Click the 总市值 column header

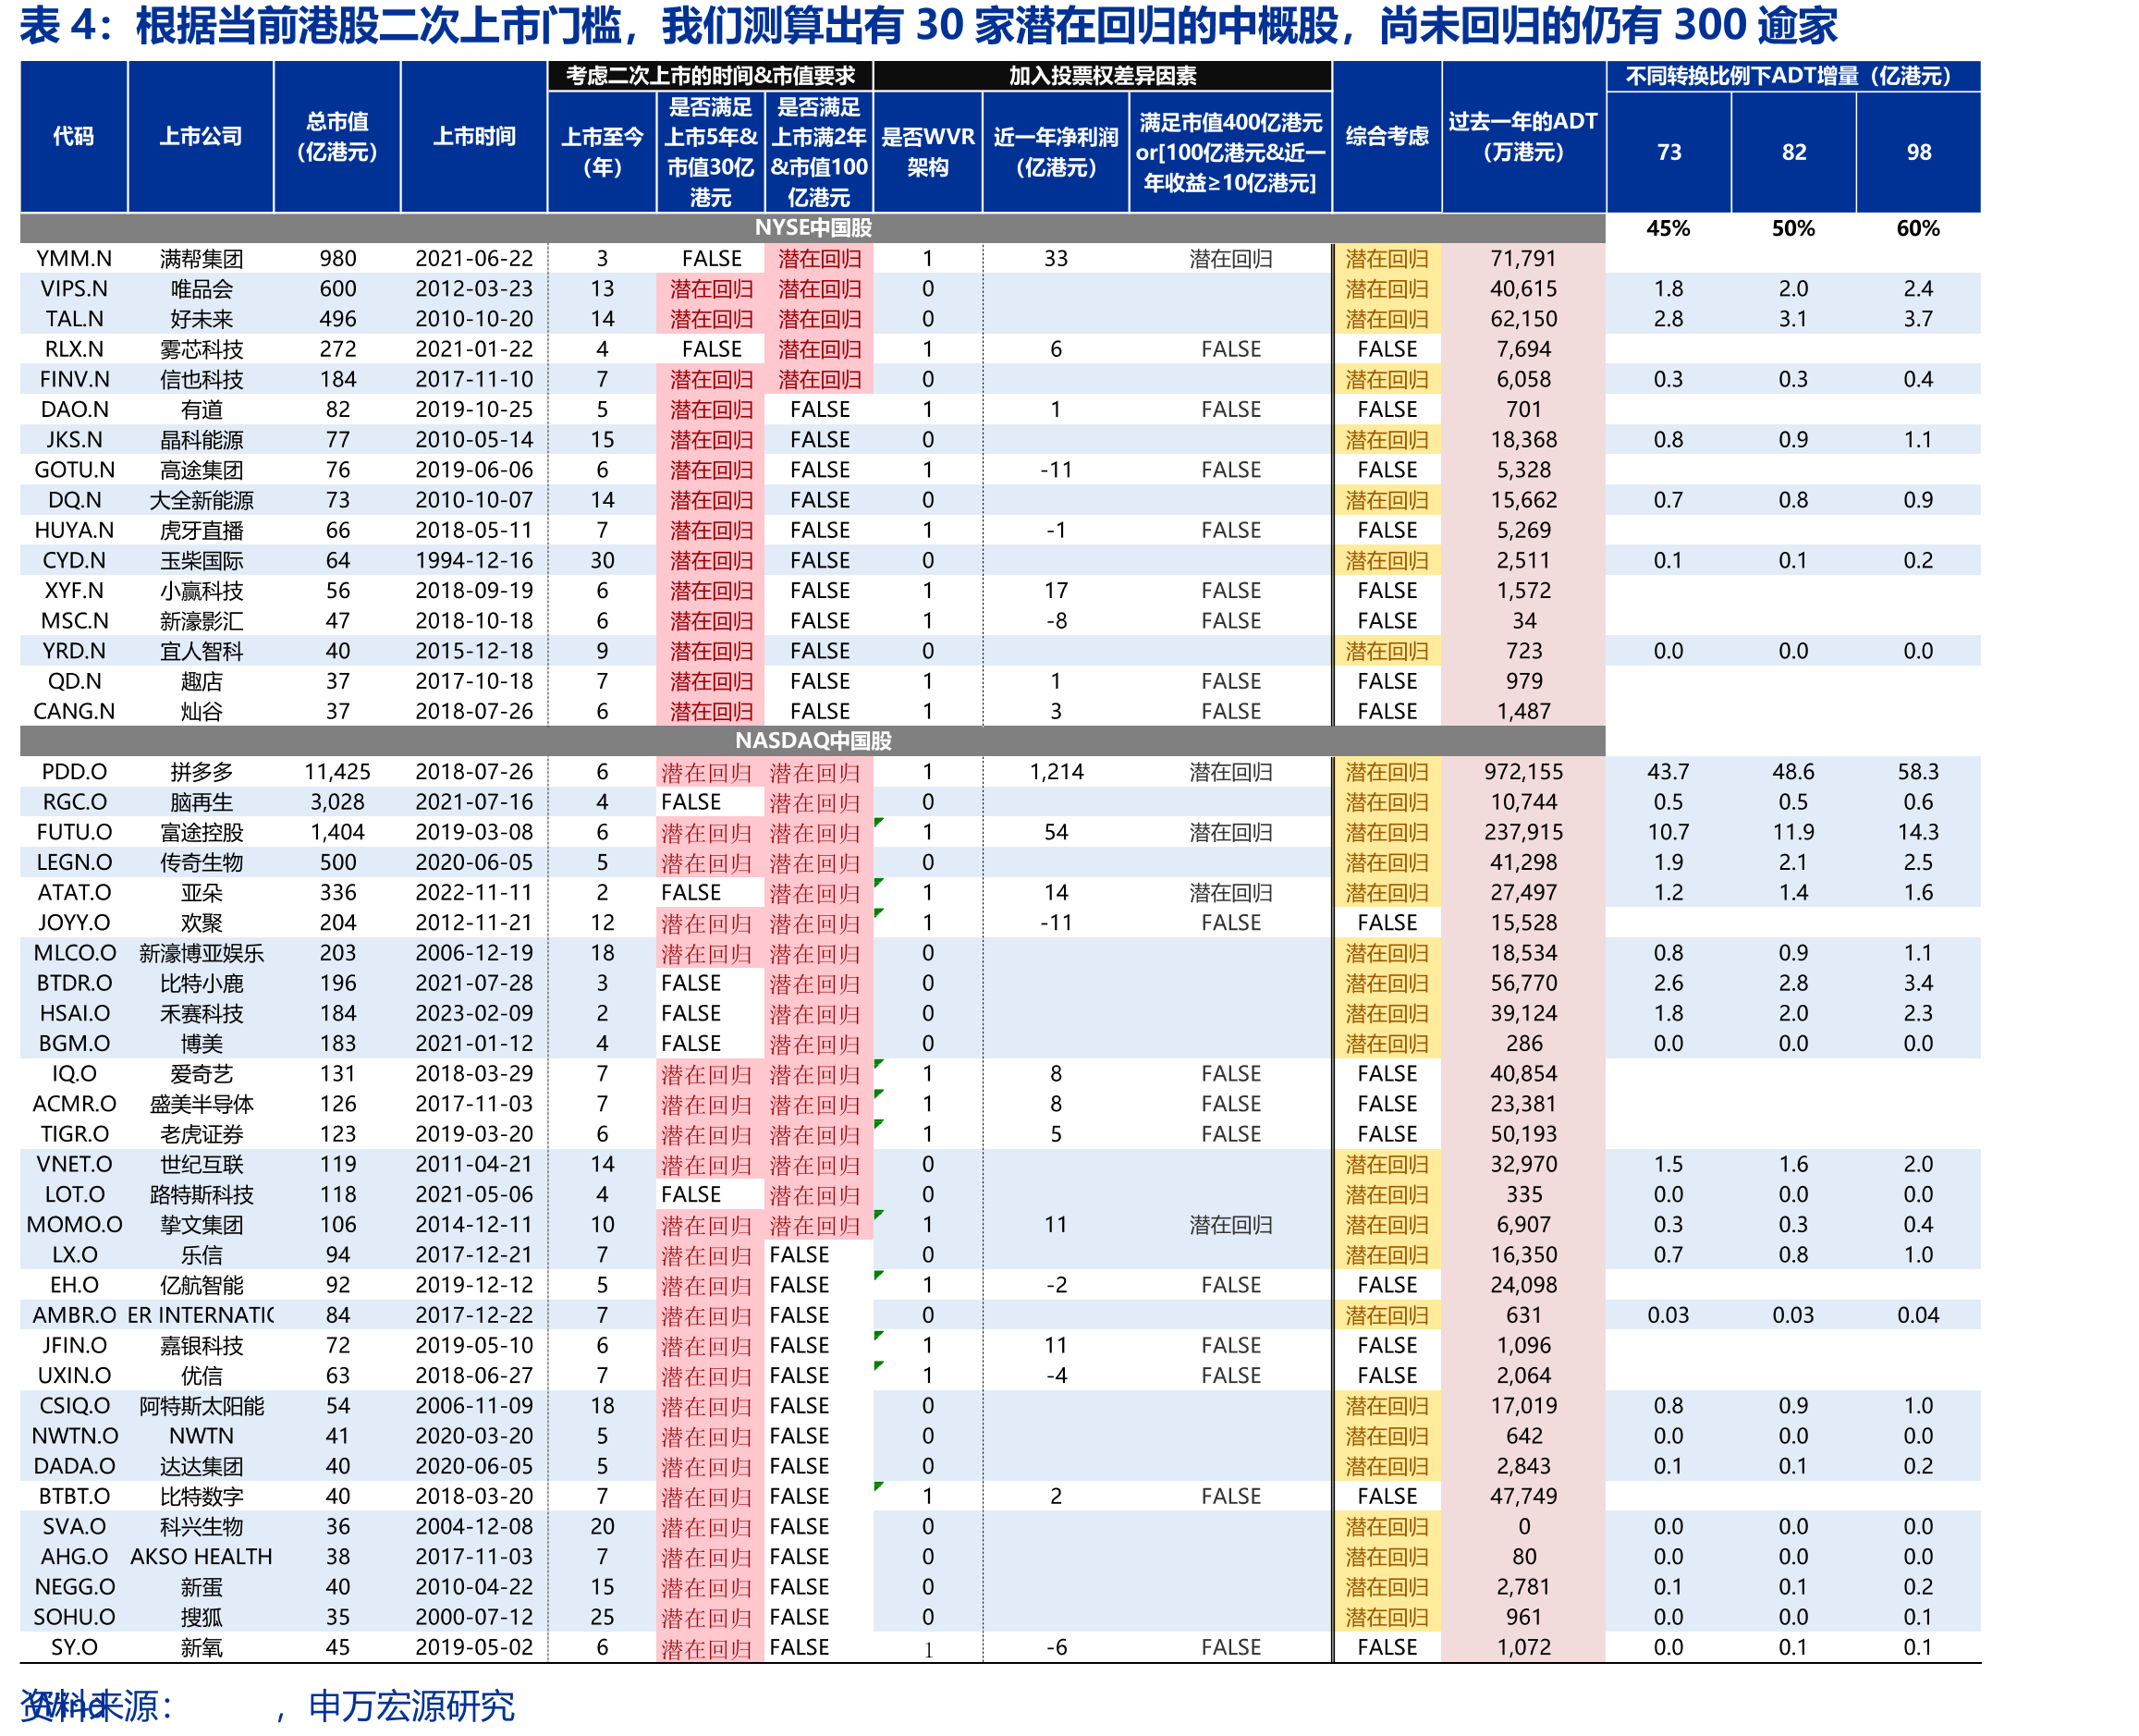pos(337,136)
